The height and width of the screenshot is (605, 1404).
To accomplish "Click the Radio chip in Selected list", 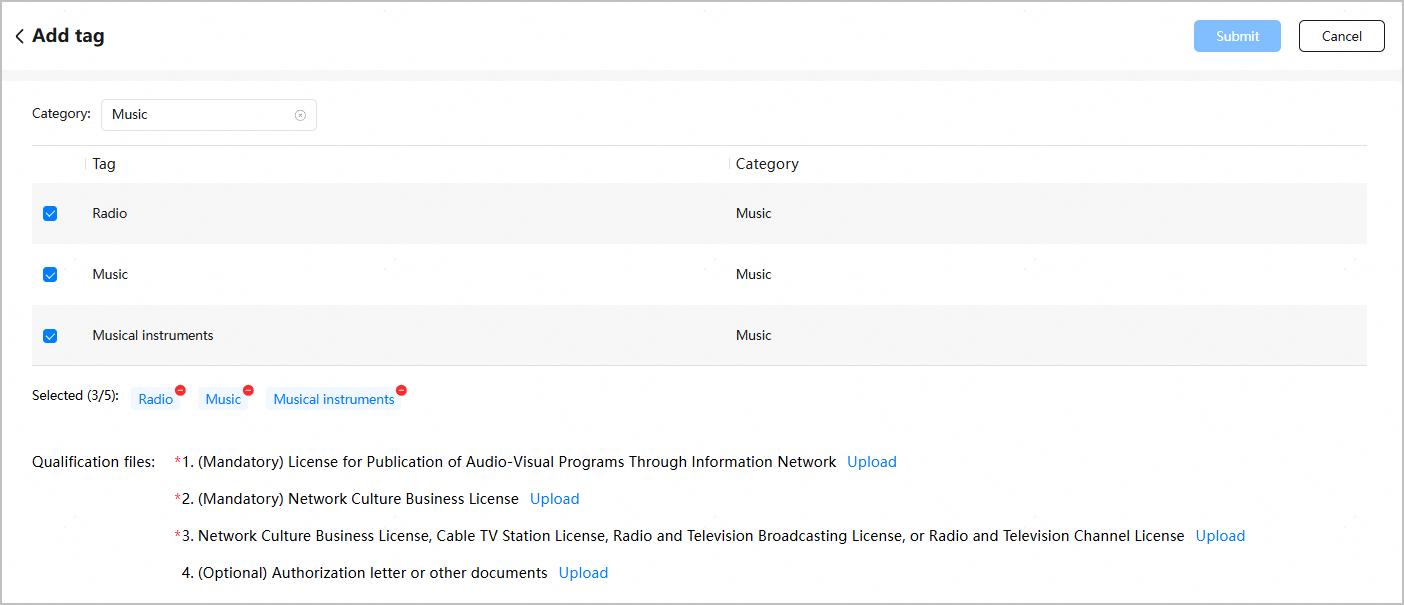I will [156, 399].
